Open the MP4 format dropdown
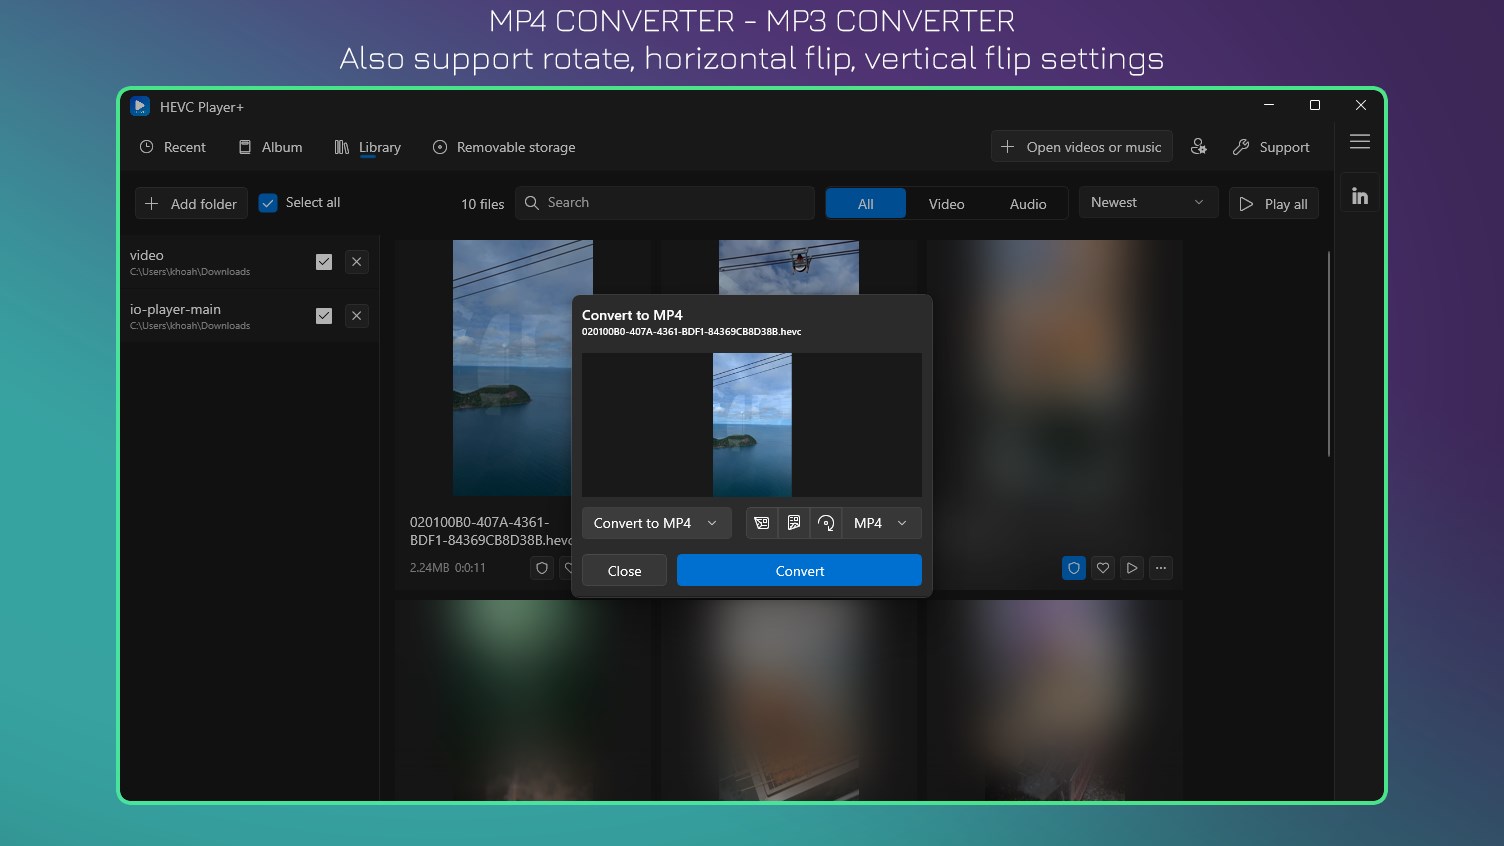The height and width of the screenshot is (846, 1504). pyautogui.click(x=881, y=523)
